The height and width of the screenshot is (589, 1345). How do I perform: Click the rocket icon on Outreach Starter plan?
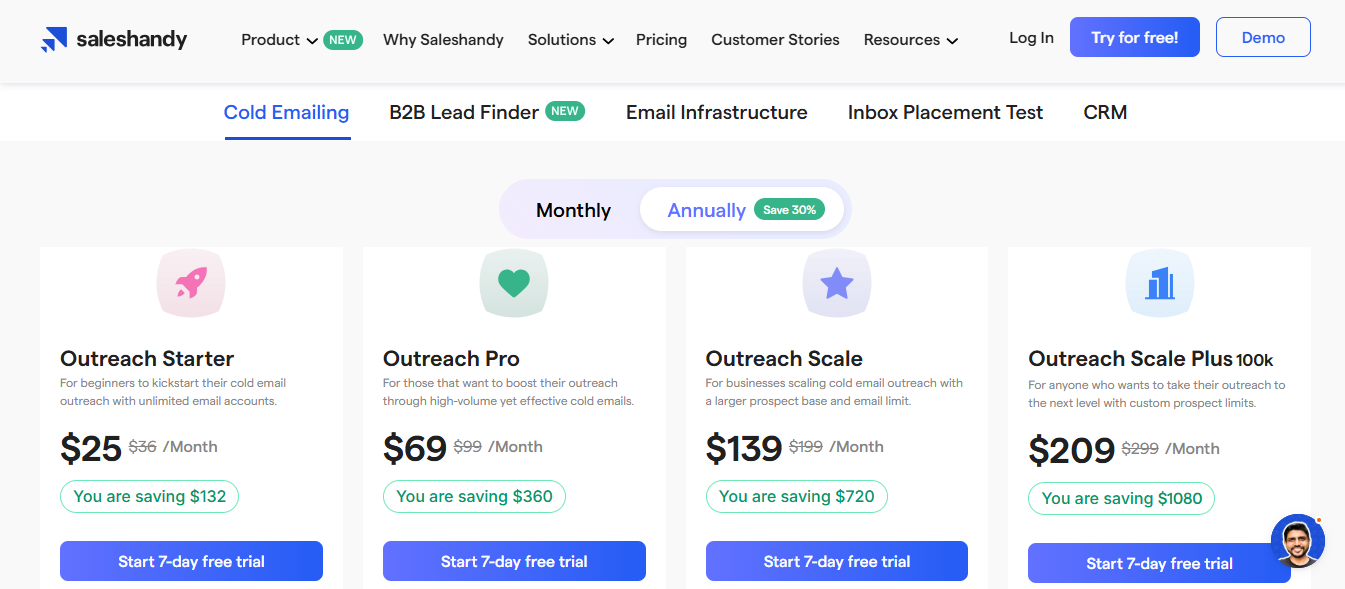(x=190, y=283)
